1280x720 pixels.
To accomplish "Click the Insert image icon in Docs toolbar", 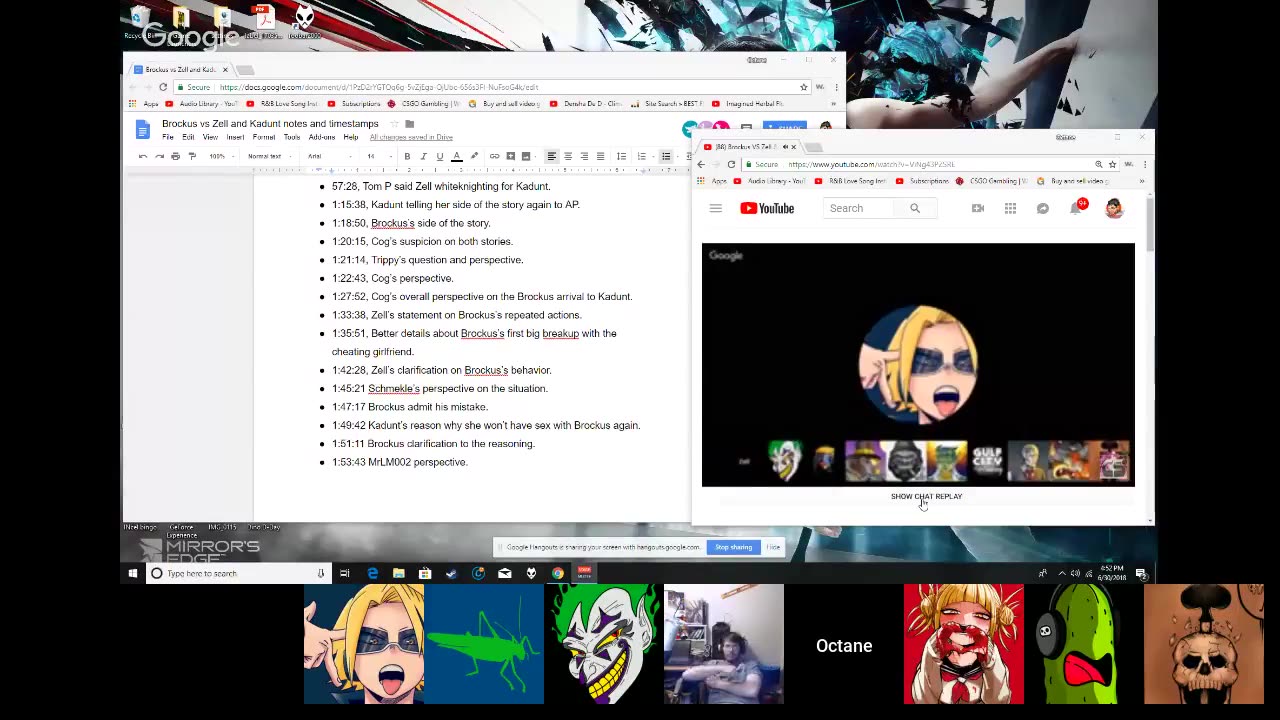I will (x=526, y=156).
